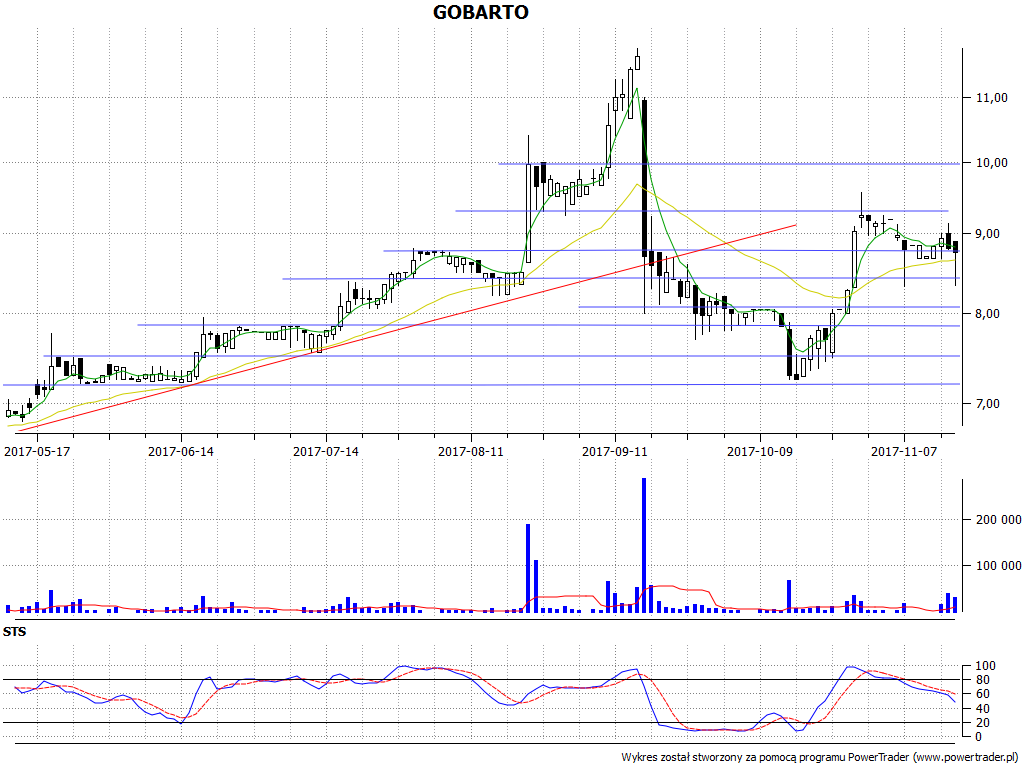The height and width of the screenshot is (768, 1024).
Task: Click the 11,00 price axis label
Action: click(x=991, y=97)
